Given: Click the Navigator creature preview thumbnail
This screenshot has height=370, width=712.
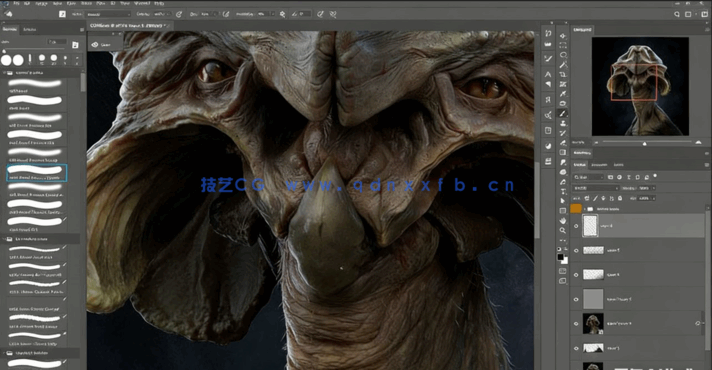Looking at the screenshot, I should click(x=640, y=86).
